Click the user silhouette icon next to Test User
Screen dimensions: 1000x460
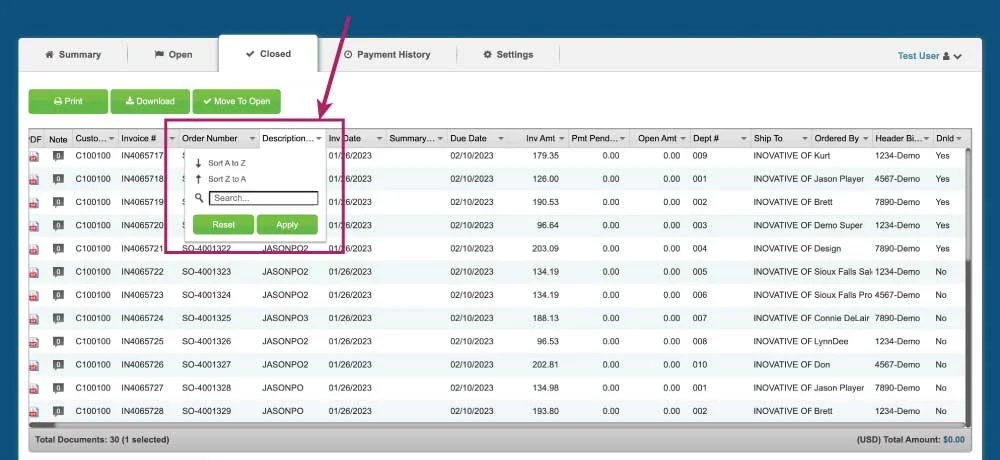pos(946,56)
